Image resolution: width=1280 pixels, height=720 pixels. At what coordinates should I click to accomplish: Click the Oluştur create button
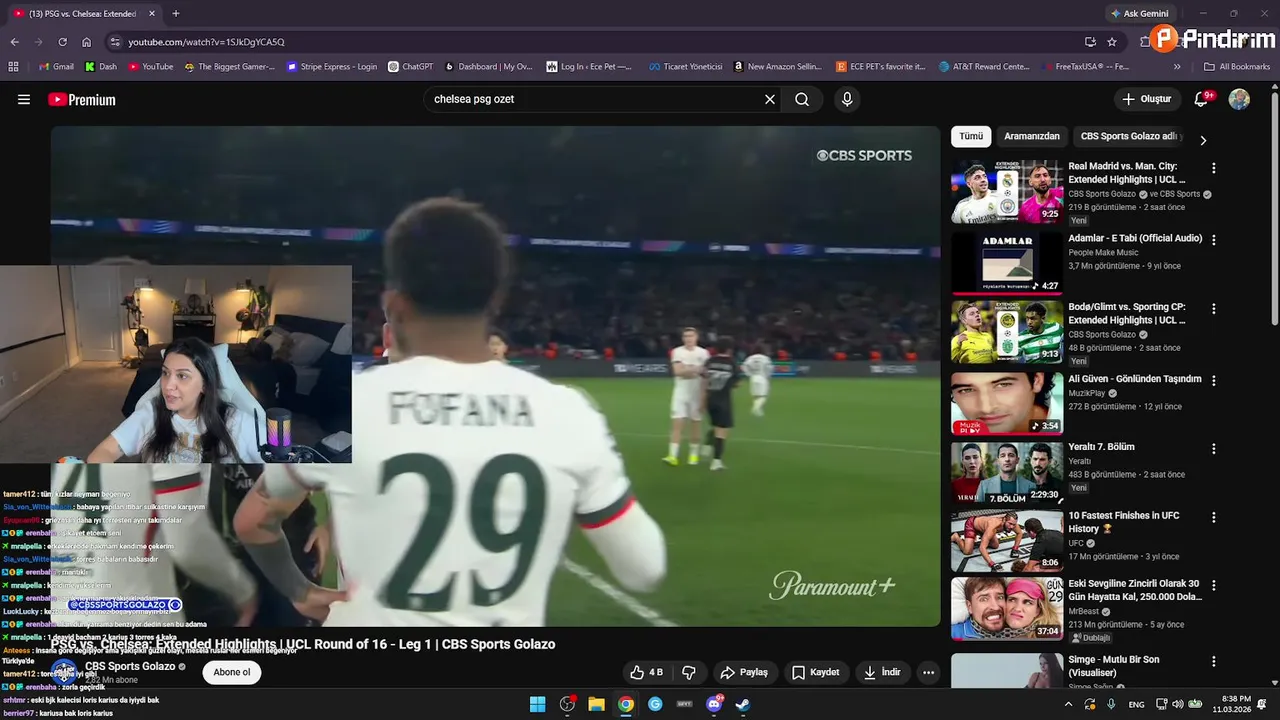pos(1147,99)
